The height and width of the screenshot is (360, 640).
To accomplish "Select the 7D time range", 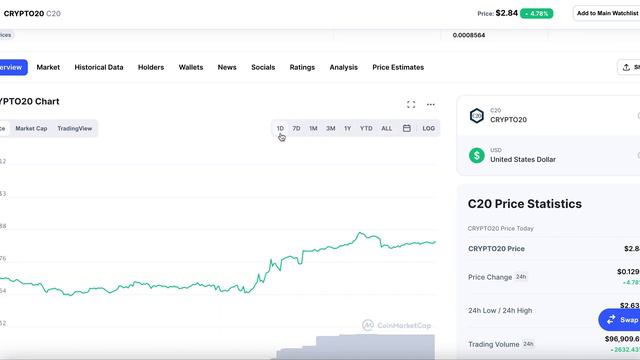I will [x=296, y=128].
